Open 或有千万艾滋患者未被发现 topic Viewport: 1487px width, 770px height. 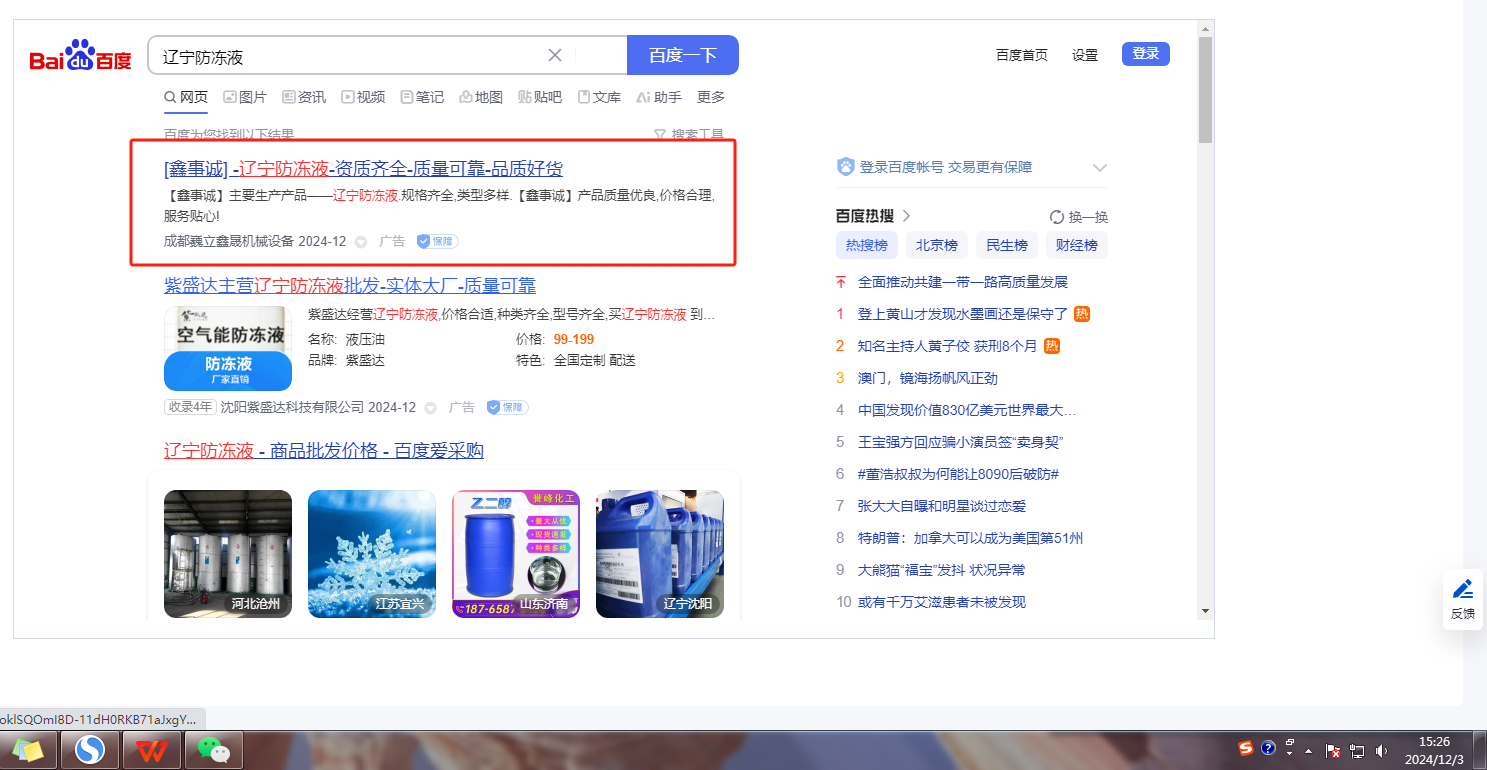point(942,602)
